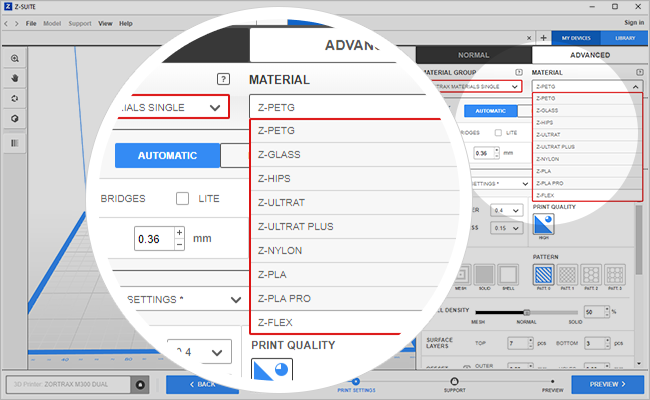Viewport: 650px width, 400px height.
Task: Click the 3D Printer ZORTRAX M300 DUAL field
Action: [x=68, y=385]
